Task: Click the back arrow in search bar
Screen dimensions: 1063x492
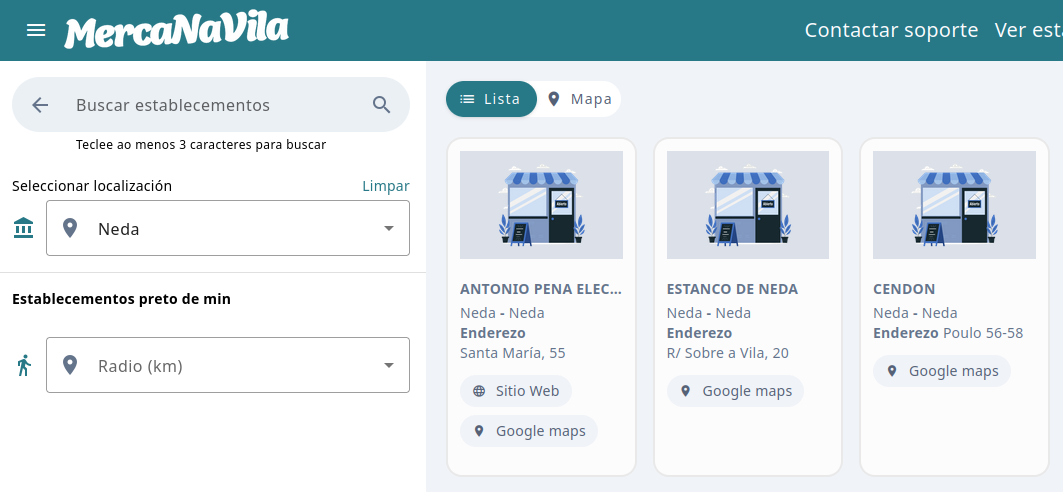Action: coord(40,105)
